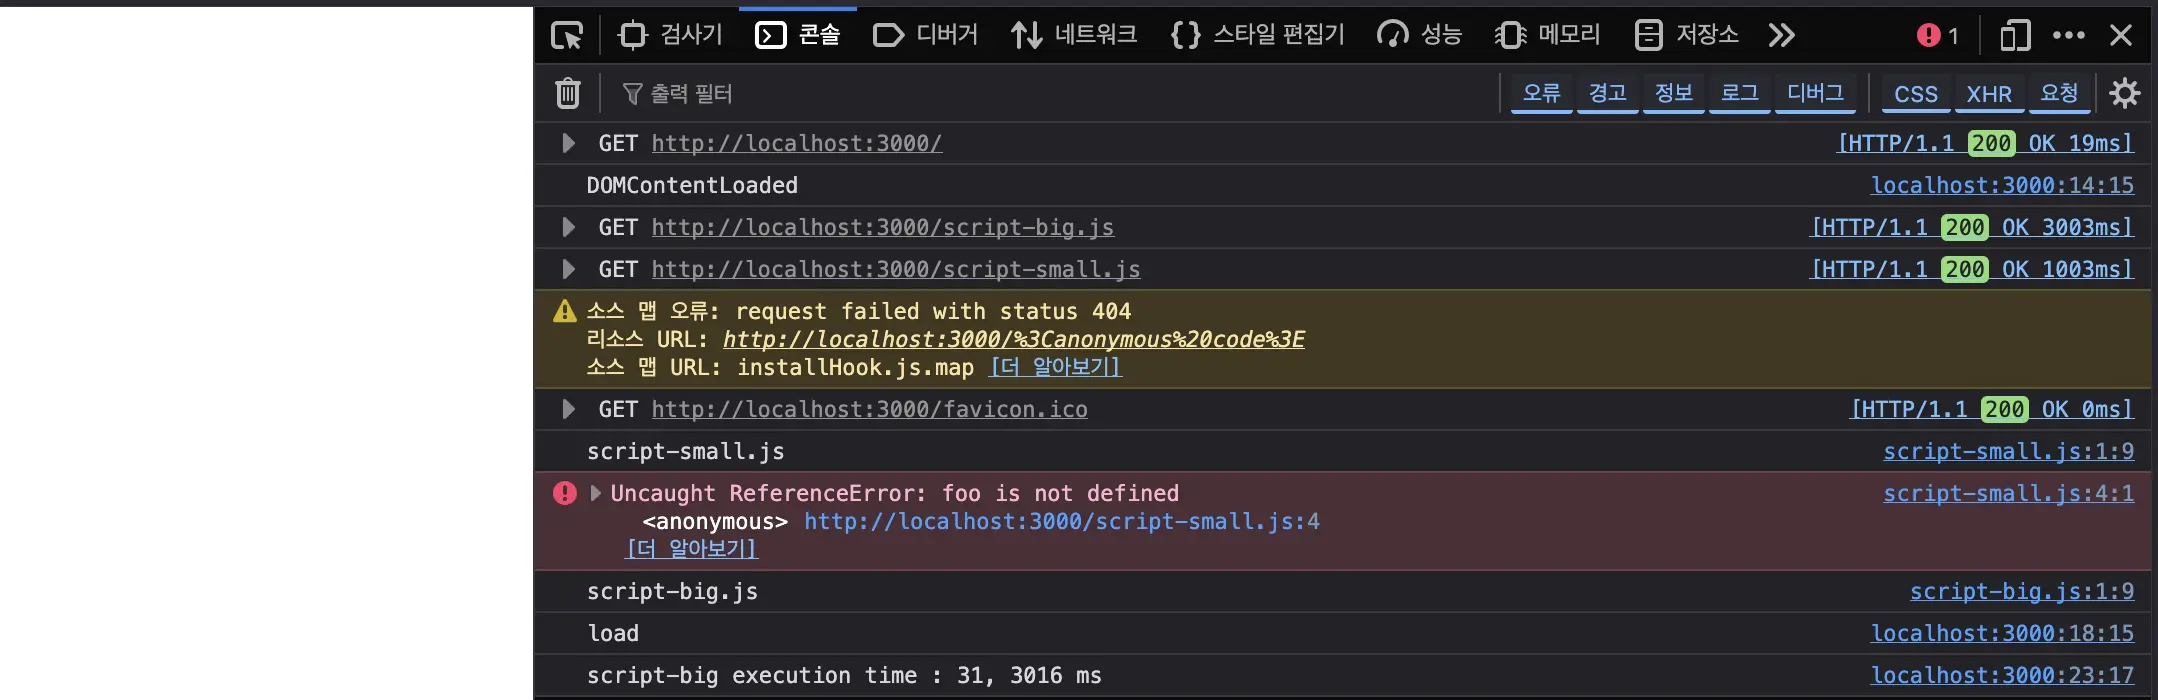Image resolution: width=2158 pixels, height=700 pixels.
Task: Select the script-big execution time message
Action: click(844, 675)
